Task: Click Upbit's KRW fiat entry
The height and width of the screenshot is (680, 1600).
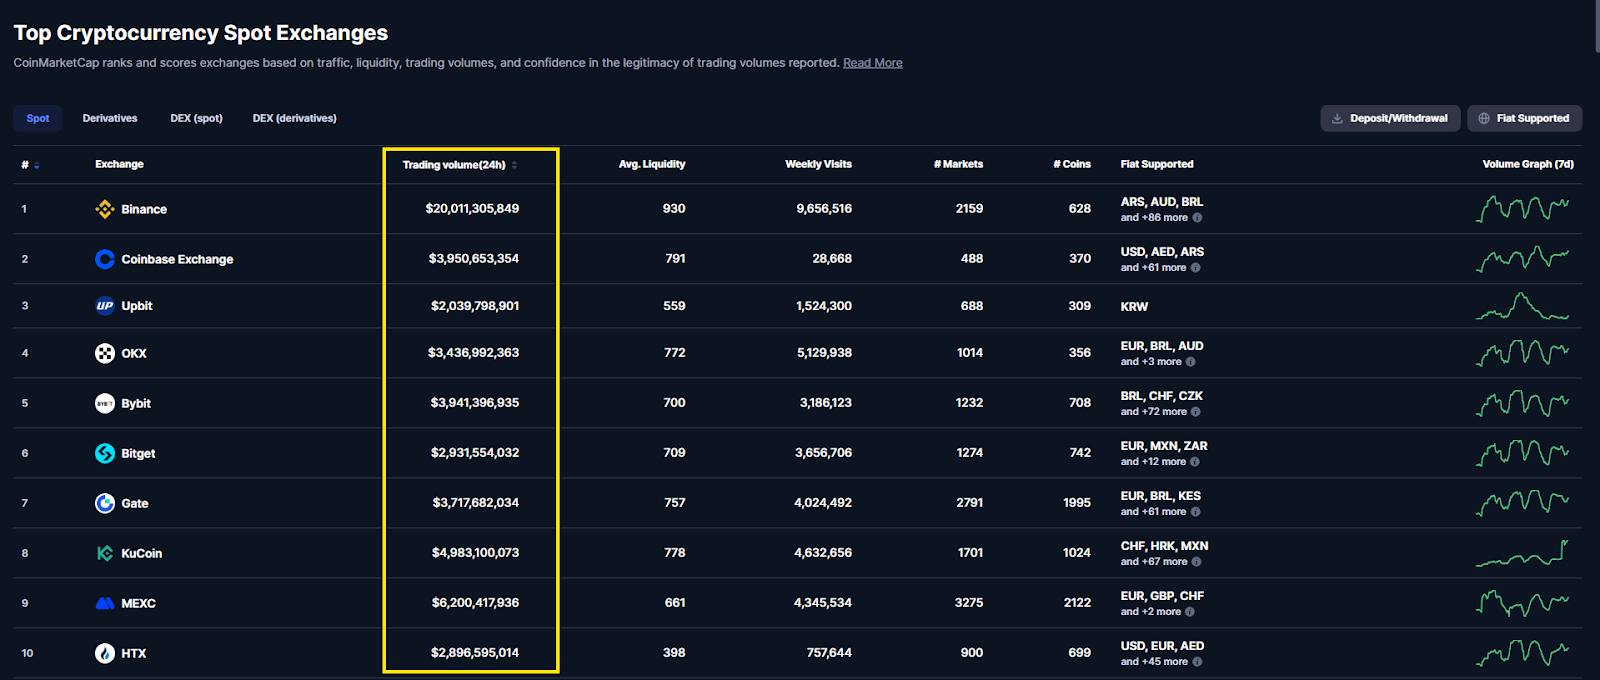Action: [1134, 307]
